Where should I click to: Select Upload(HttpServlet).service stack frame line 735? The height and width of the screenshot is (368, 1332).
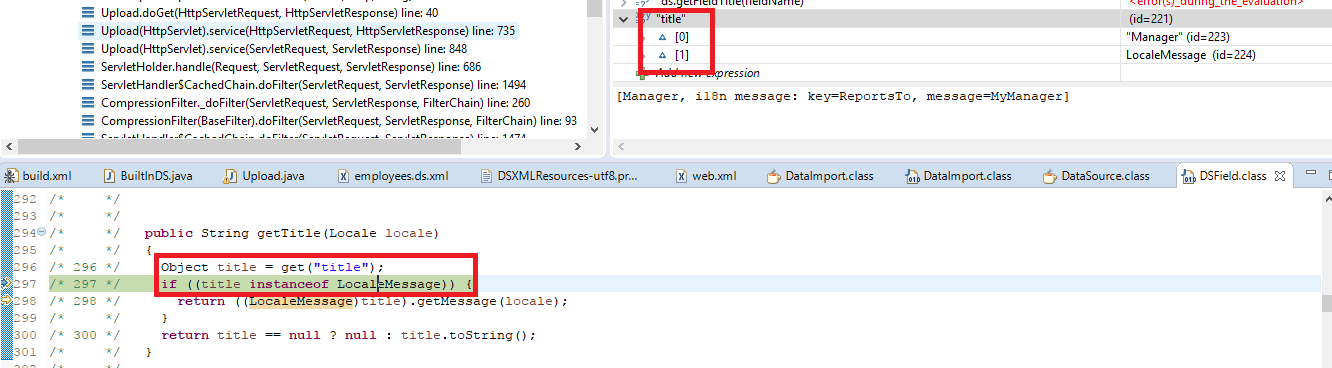(308, 31)
